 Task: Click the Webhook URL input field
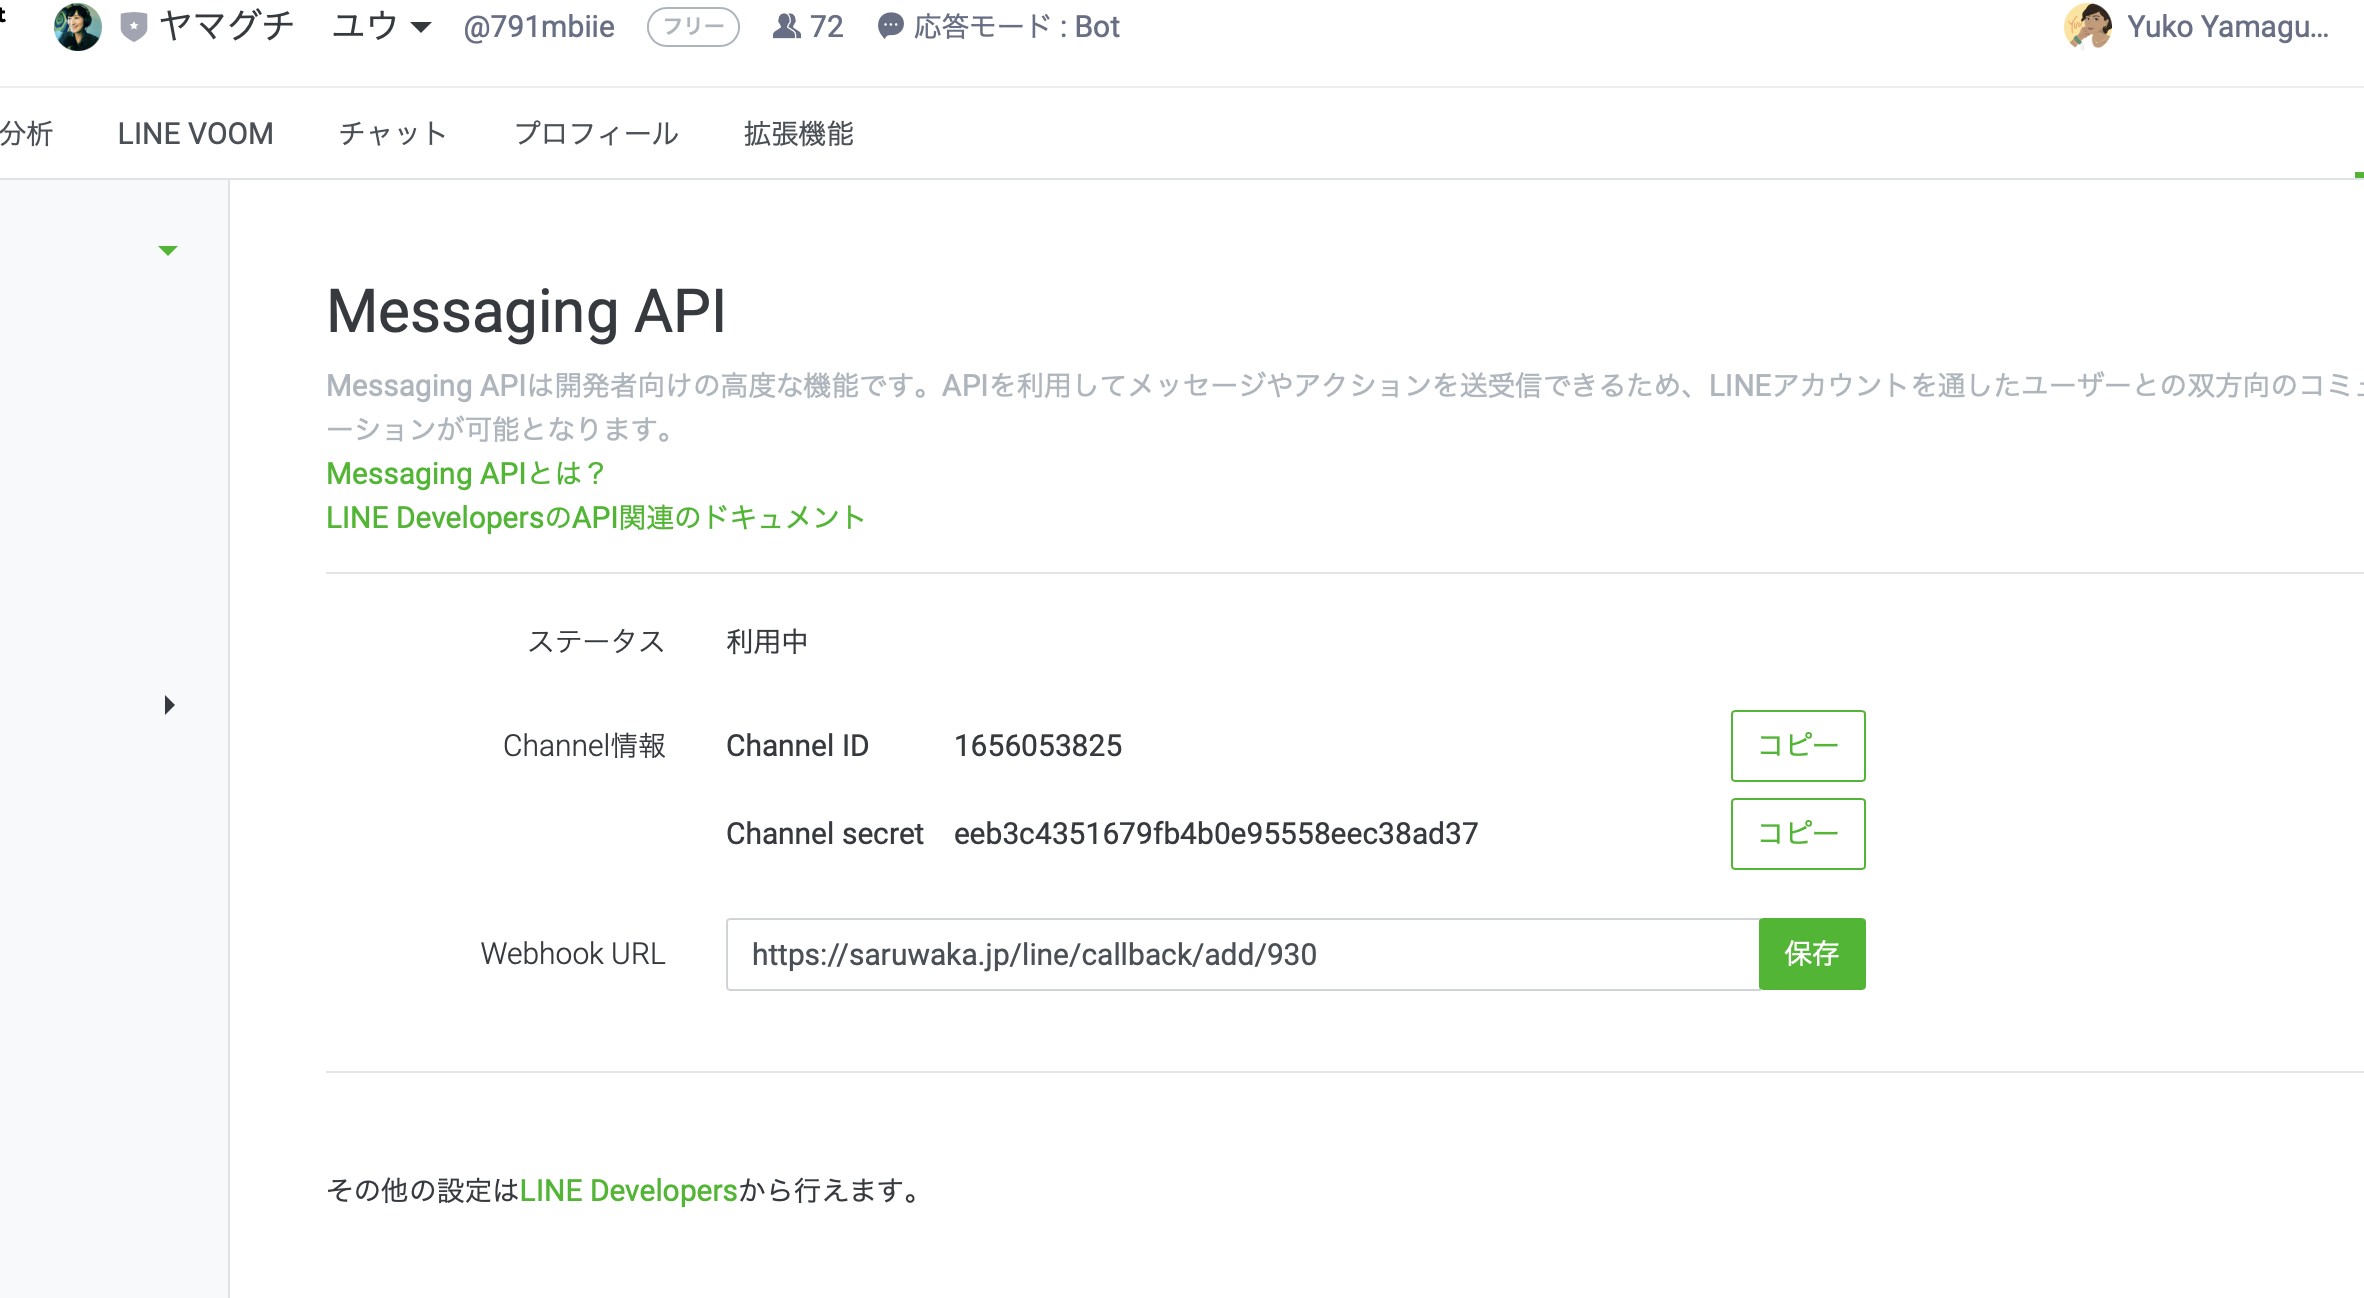point(1242,954)
